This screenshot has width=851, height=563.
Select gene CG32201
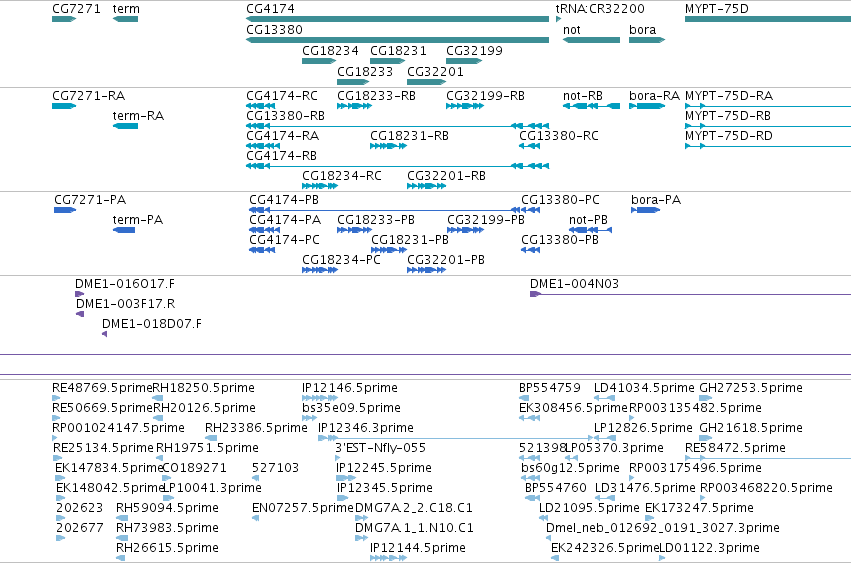click(x=427, y=82)
